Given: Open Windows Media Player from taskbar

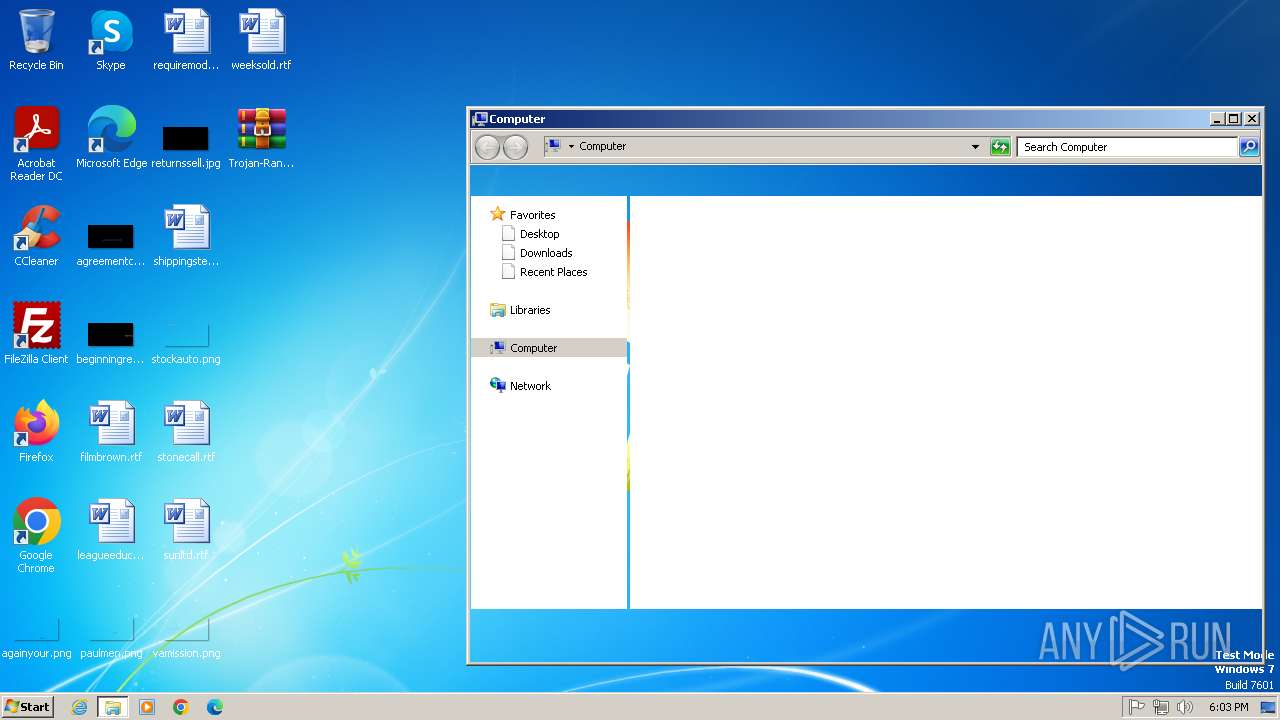Looking at the screenshot, I should [x=147, y=707].
